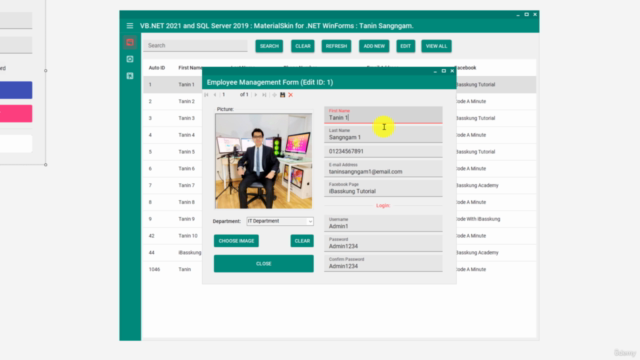Select the row with Tanin 7
This screenshot has height=360, width=640.
point(339,185)
